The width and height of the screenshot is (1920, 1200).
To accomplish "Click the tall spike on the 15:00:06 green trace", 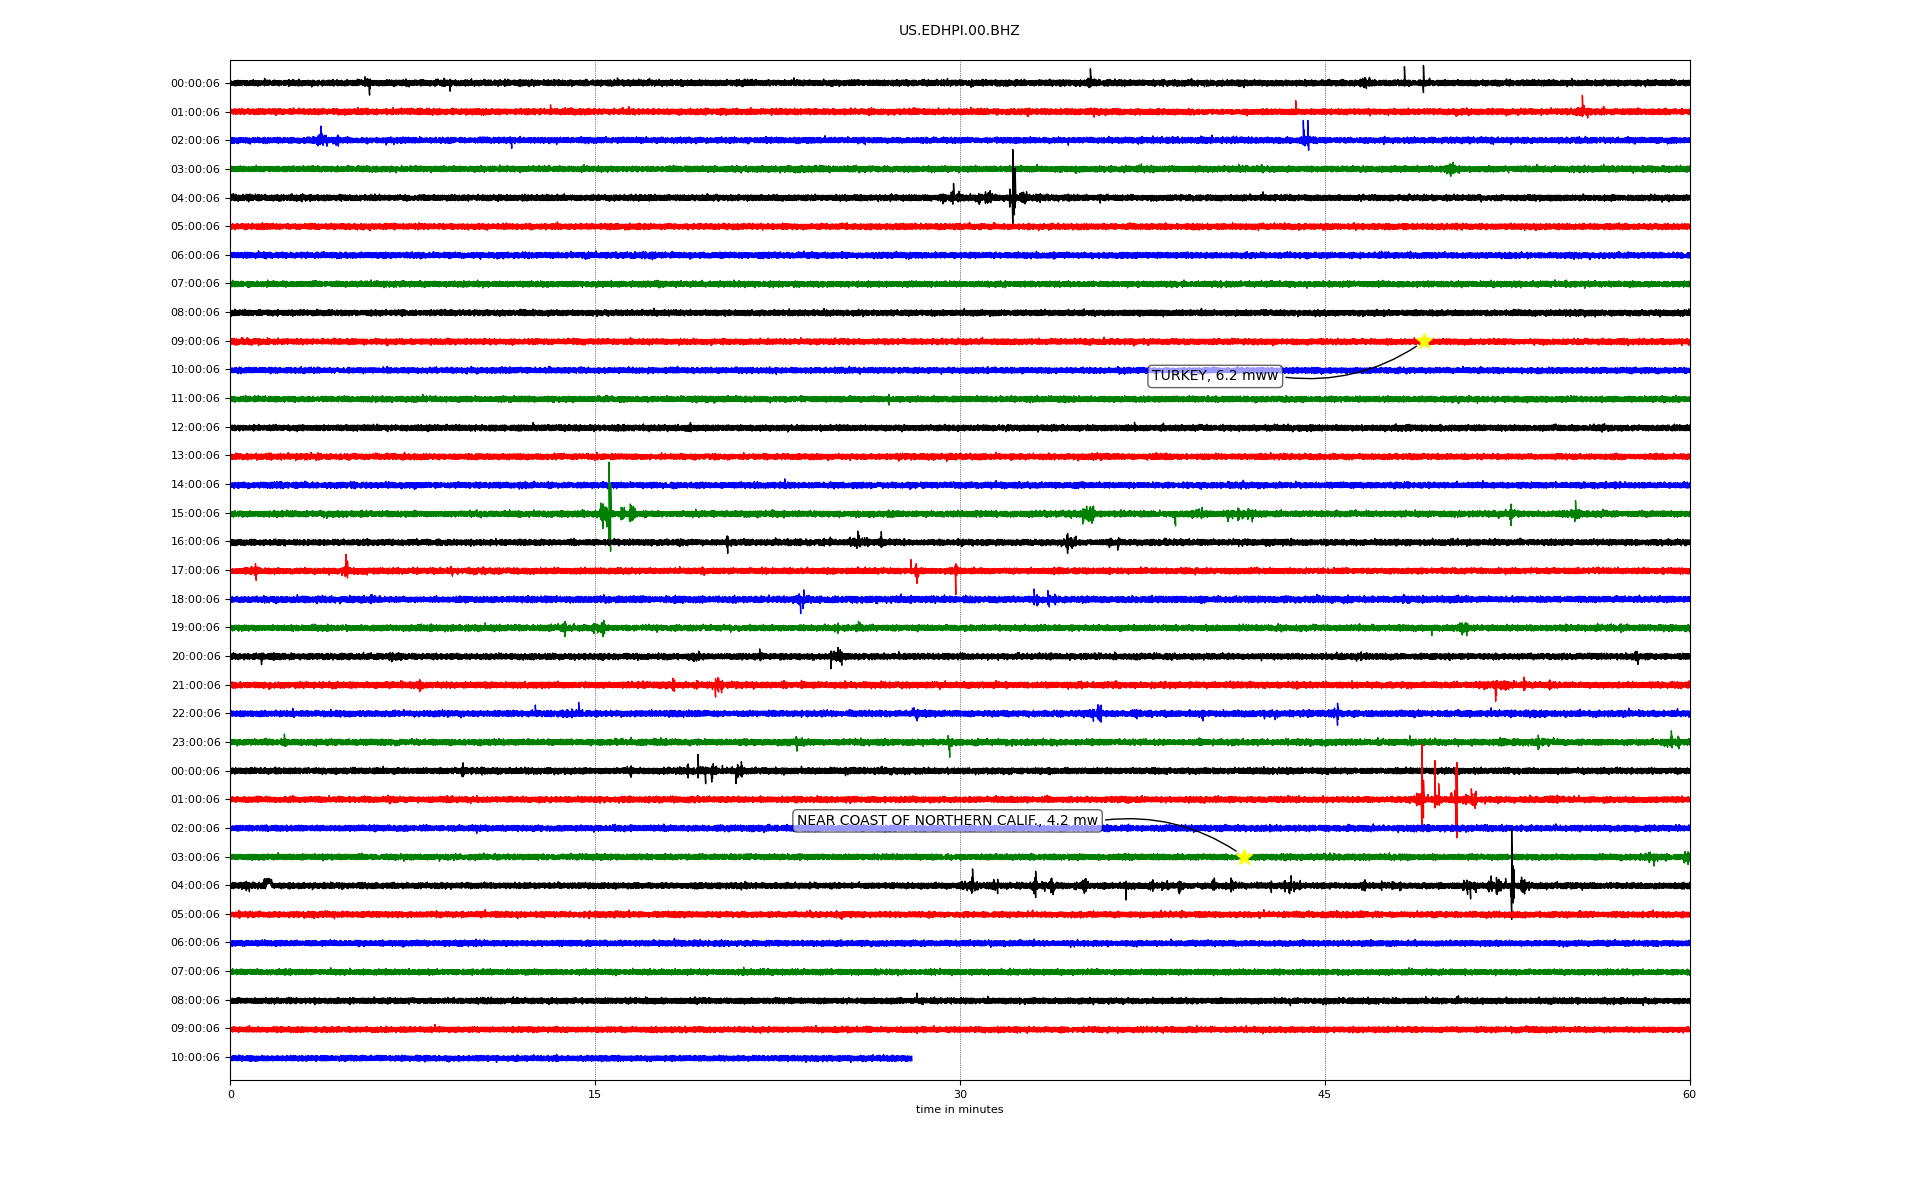I will pos(609,505).
